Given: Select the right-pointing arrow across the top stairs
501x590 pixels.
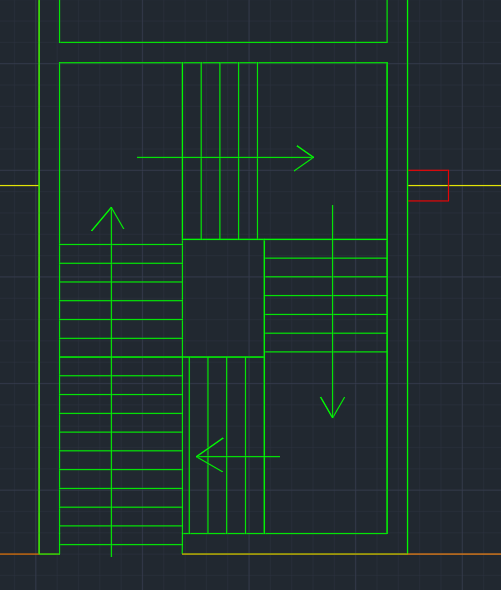Looking at the screenshot, I should [225, 158].
